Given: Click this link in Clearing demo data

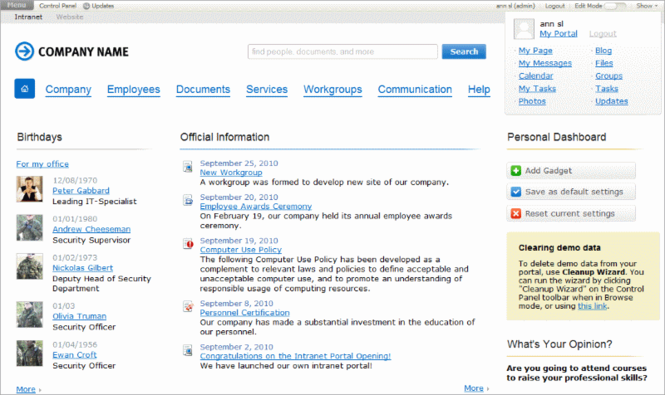Looking at the screenshot, I should point(592,306).
